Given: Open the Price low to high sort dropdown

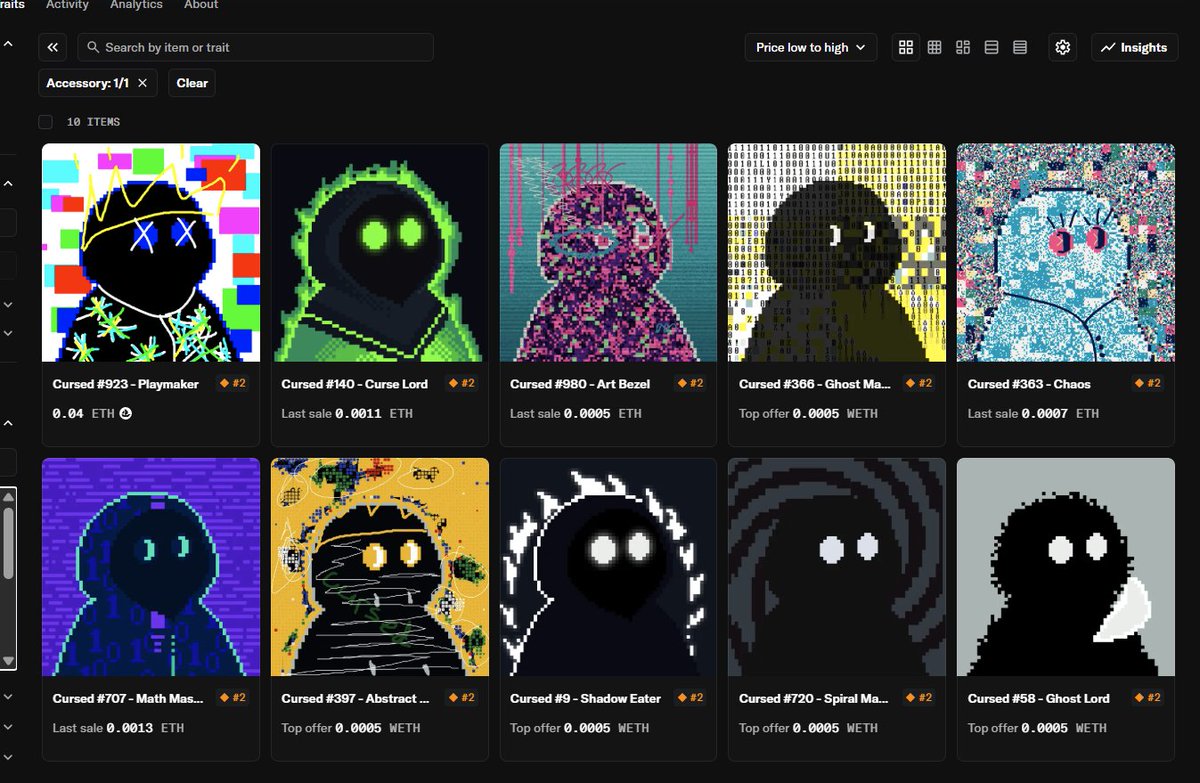Looking at the screenshot, I should [810, 47].
